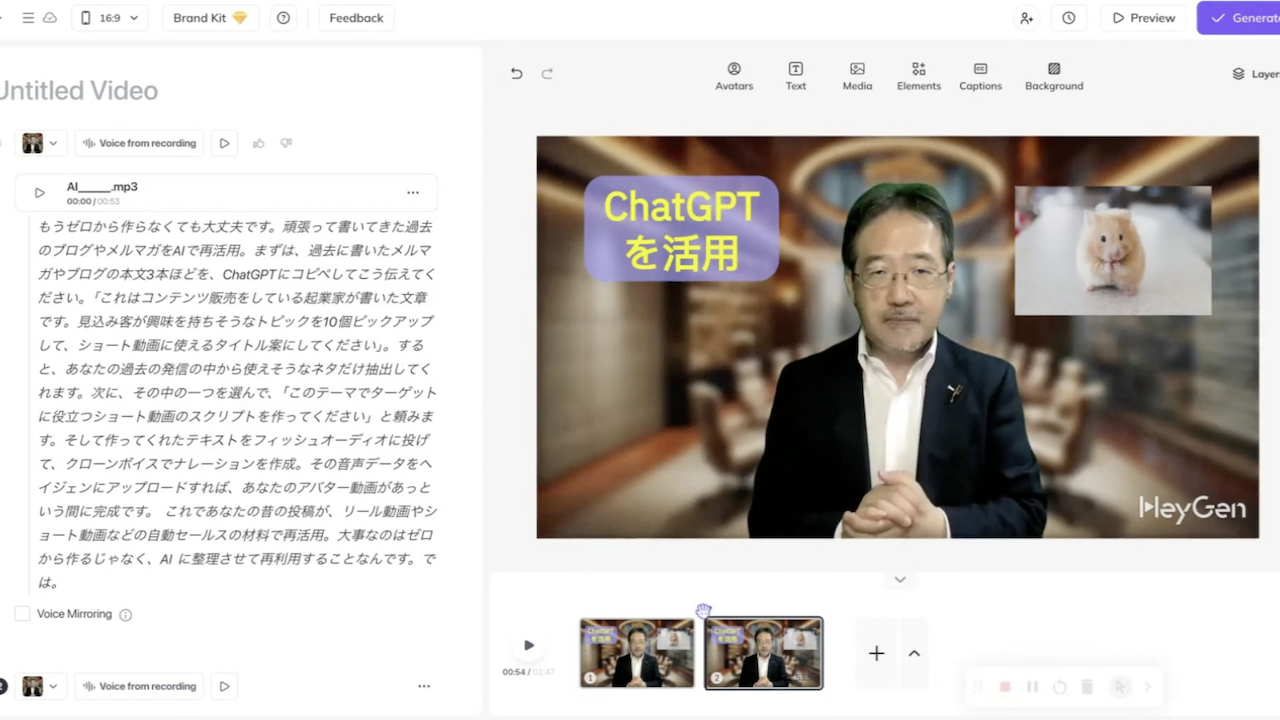
Task: Click the Preview button
Action: 1144,18
